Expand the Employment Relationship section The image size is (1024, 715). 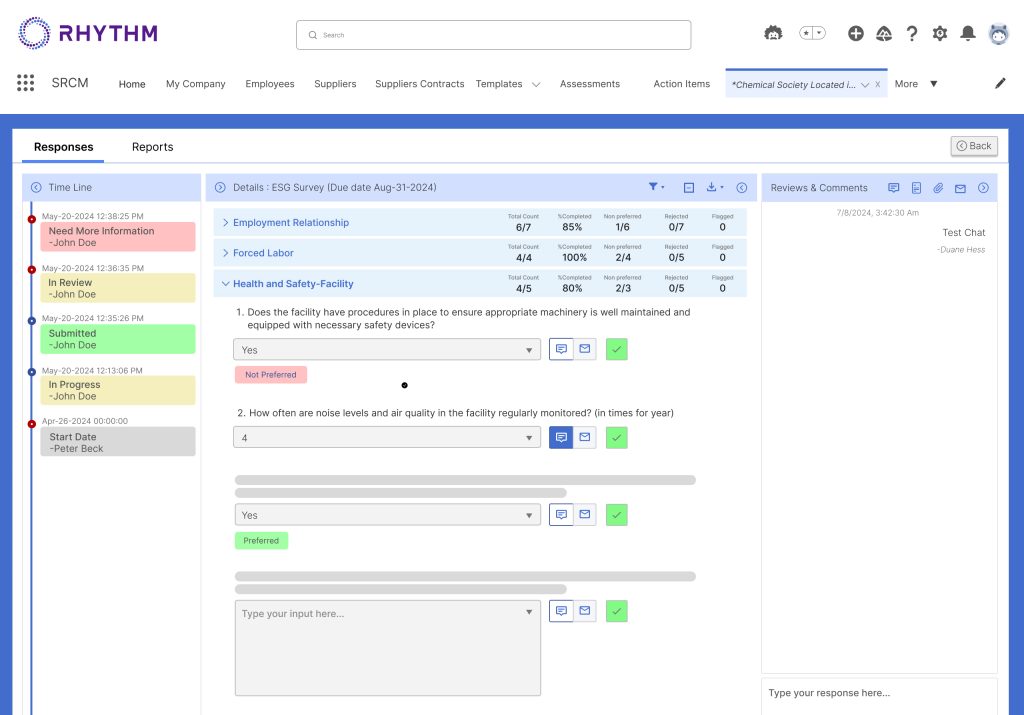coord(226,223)
